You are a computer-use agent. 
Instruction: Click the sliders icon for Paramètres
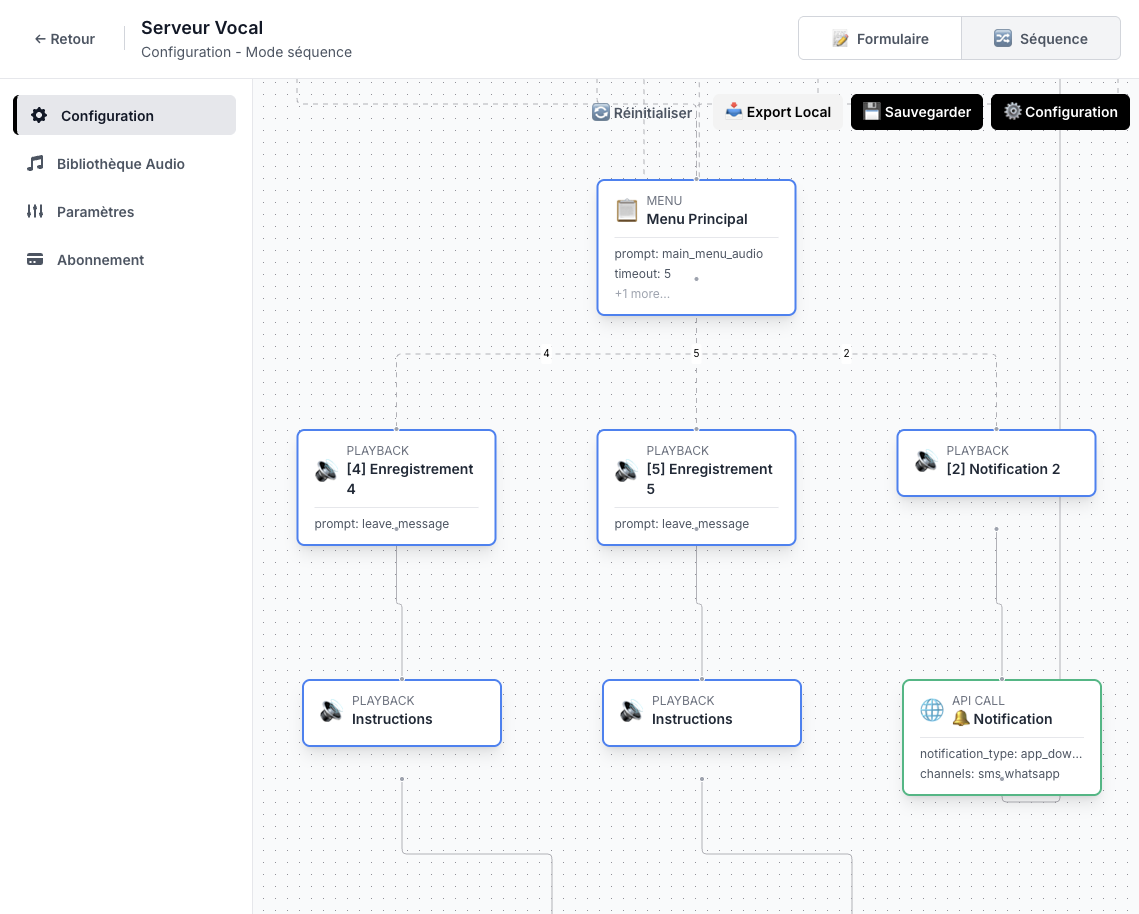point(35,211)
